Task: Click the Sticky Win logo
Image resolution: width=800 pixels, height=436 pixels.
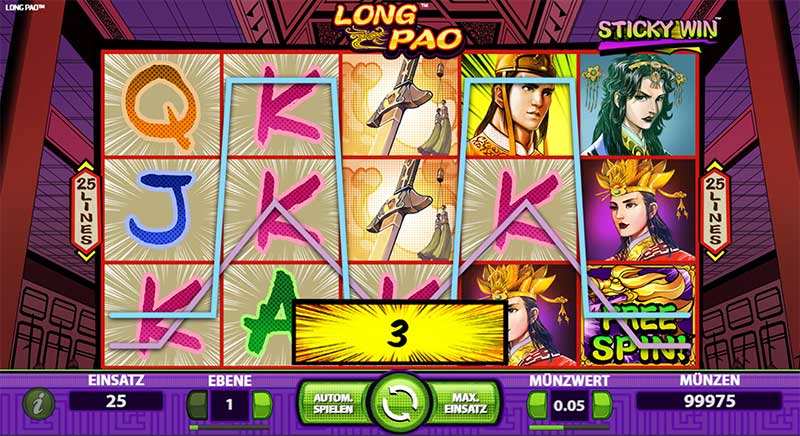Action: coord(658,32)
